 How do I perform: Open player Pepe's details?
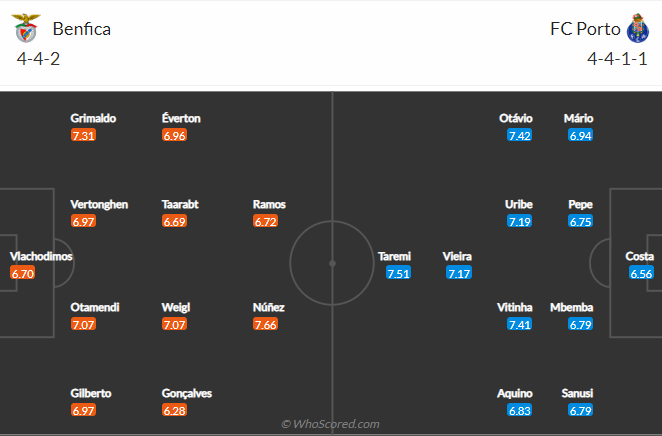581,204
